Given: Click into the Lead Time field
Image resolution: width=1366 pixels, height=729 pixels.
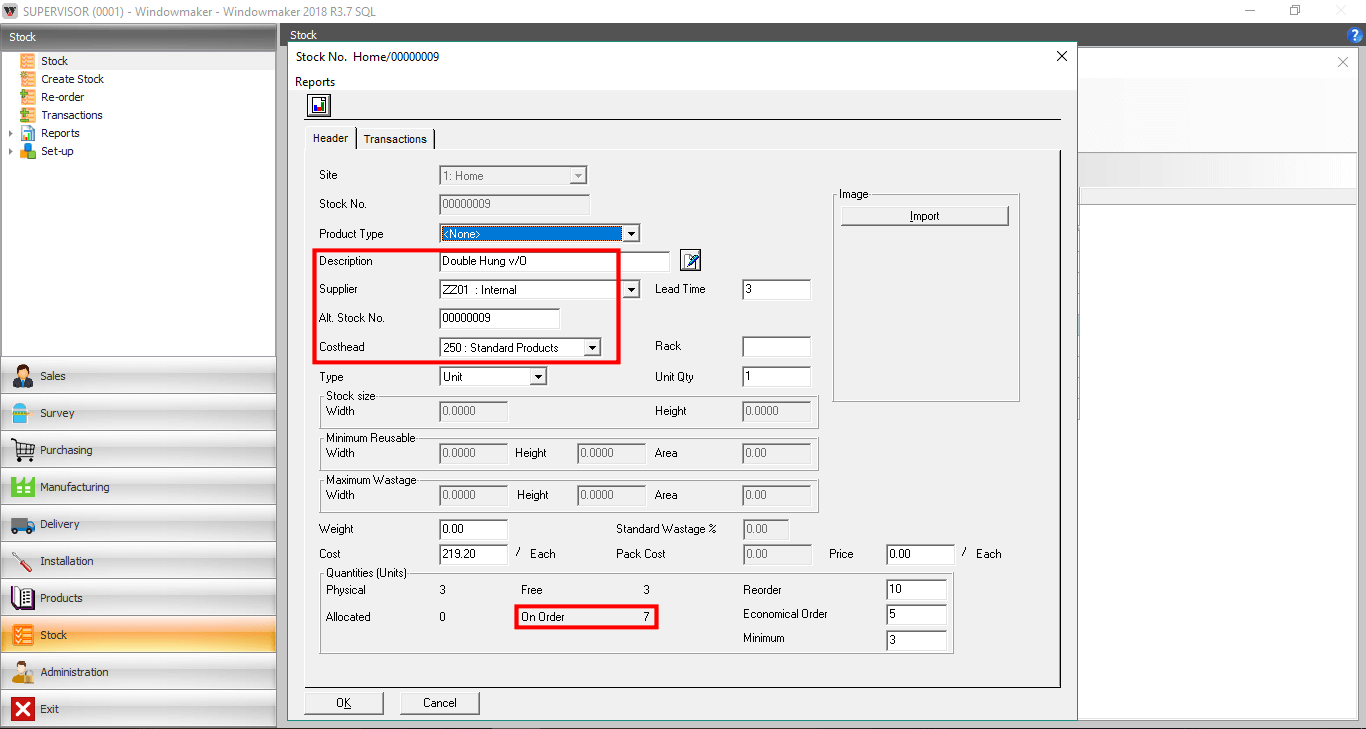Looking at the screenshot, I should [x=776, y=290].
